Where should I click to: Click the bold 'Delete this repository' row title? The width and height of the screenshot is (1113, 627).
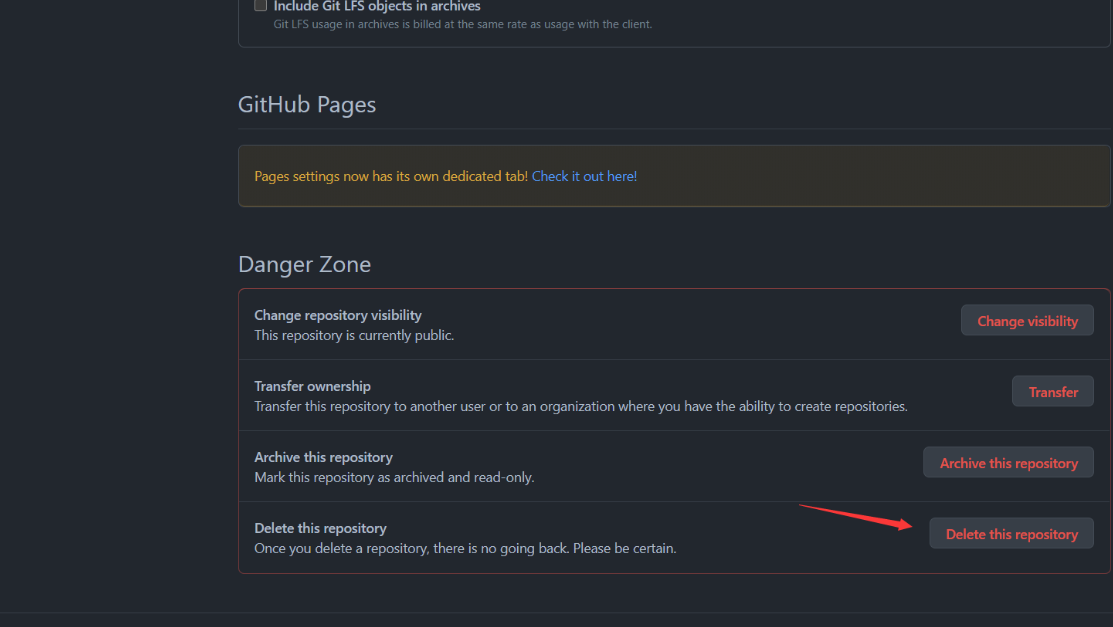pyautogui.click(x=320, y=528)
